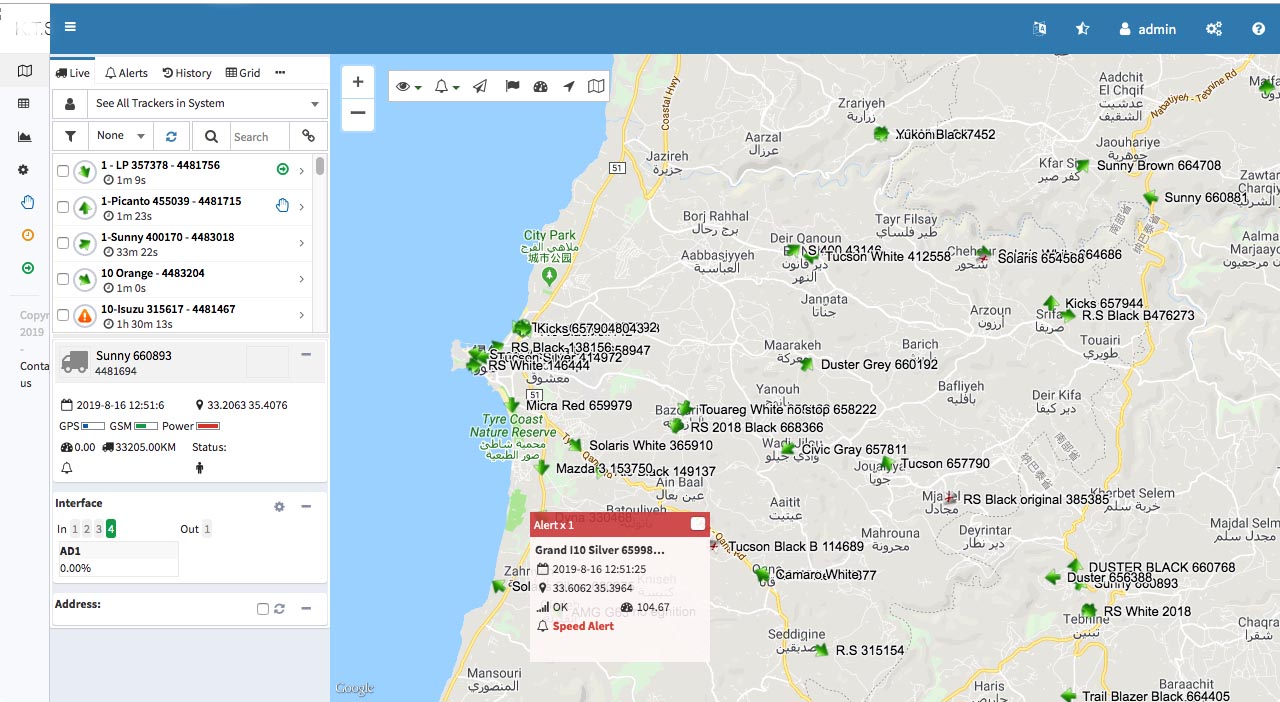The width and height of the screenshot is (1280, 702).
Task: Click the green arrow circle in sidebar
Action: [28, 268]
